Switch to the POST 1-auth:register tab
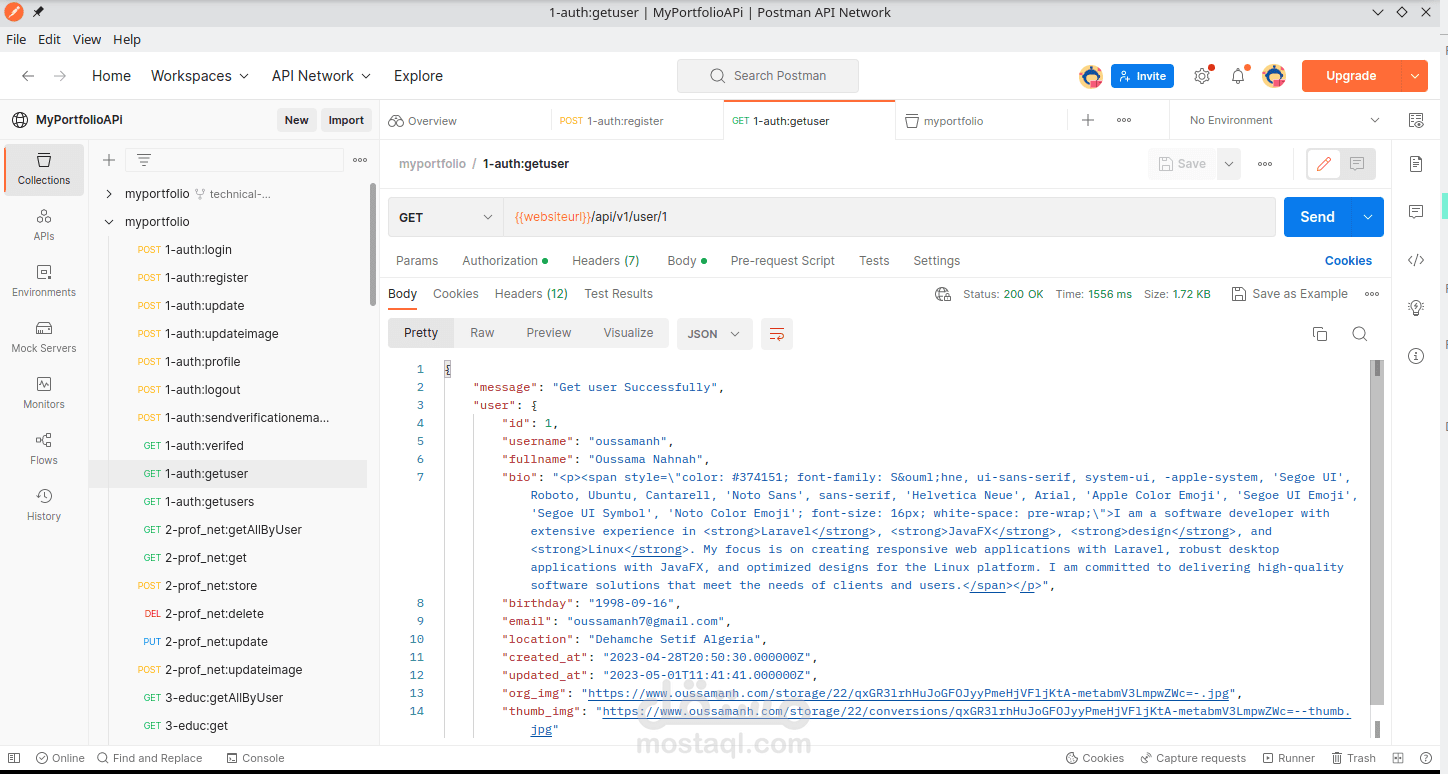The height and width of the screenshot is (774, 1448). point(637,120)
